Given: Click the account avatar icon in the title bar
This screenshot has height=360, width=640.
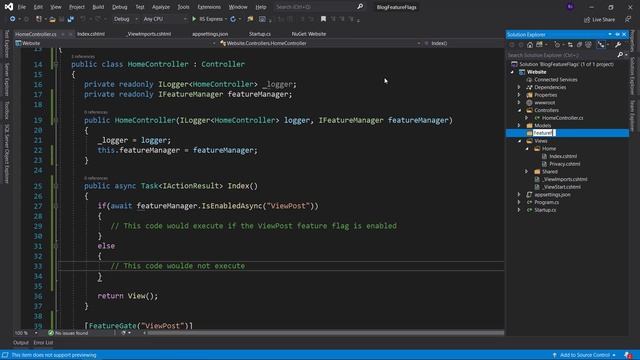Looking at the screenshot, I should tap(571, 7).
